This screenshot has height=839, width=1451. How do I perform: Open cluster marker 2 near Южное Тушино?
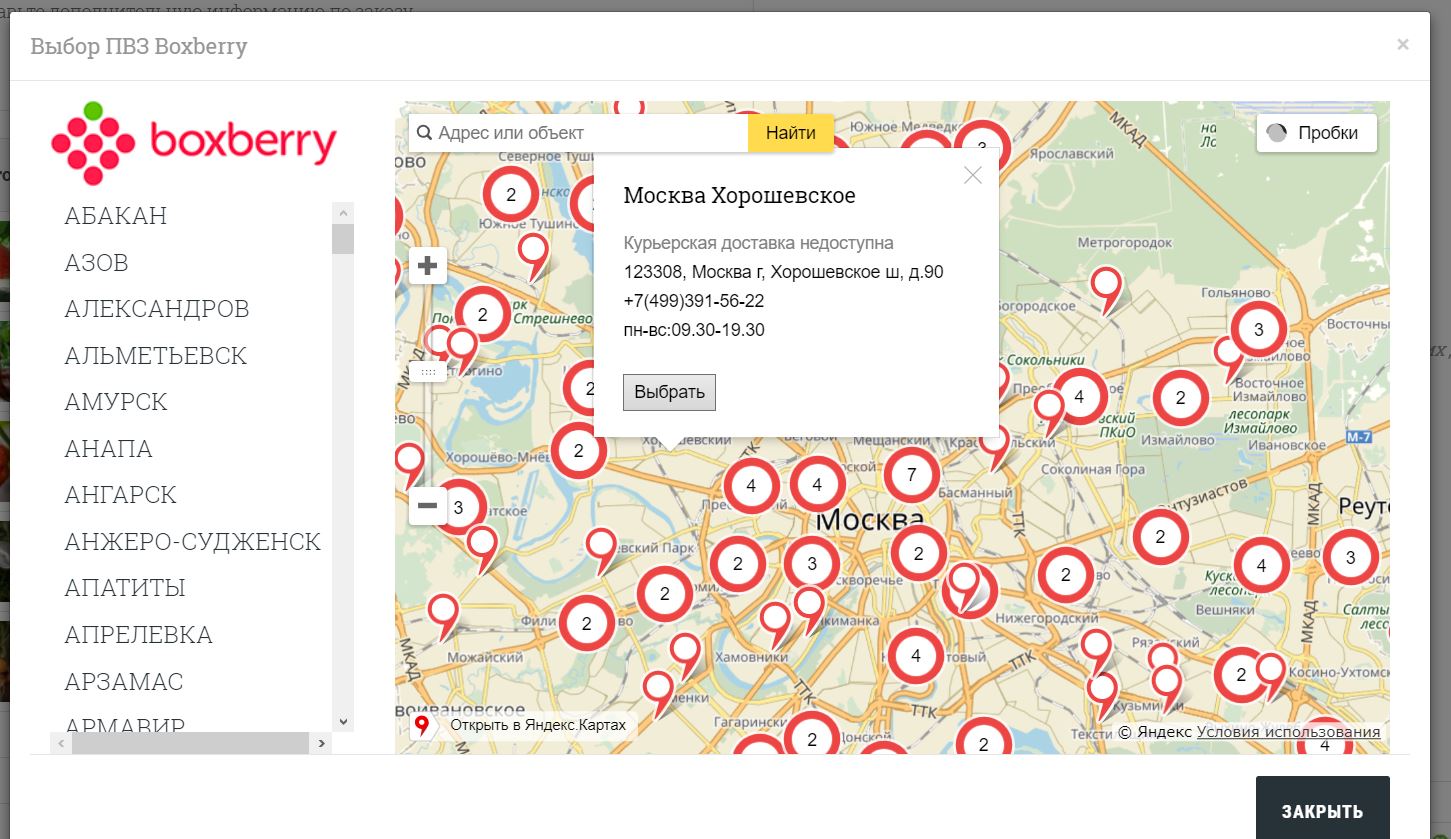(x=511, y=195)
